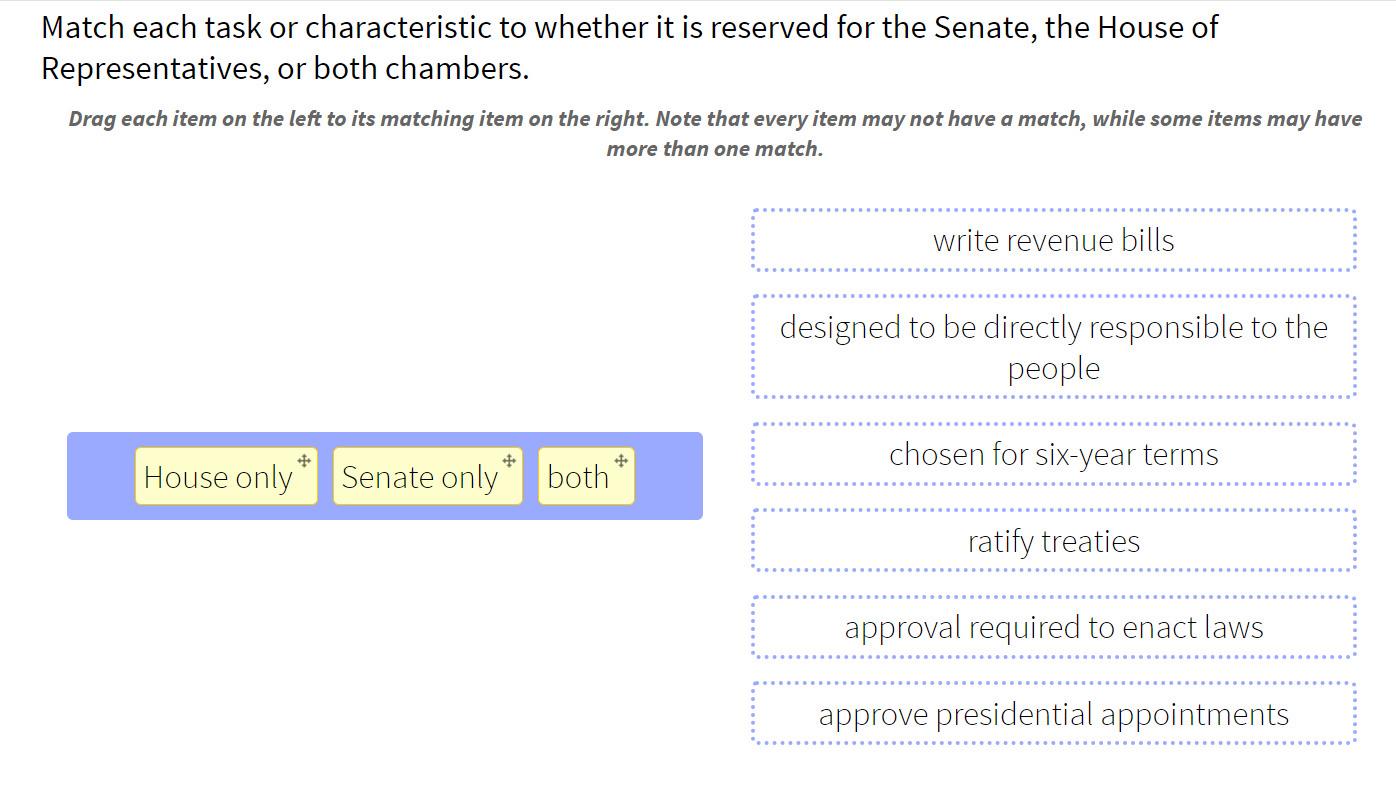Viewport: 1396px width, 805px height.
Task: Click the approval required to enact laws box
Action: [1052, 627]
